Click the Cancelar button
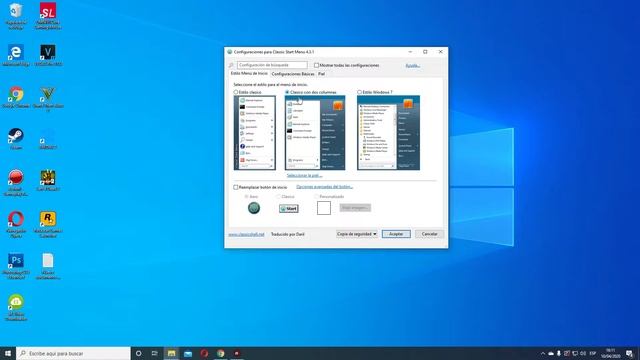This screenshot has height=360, width=640. pos(429,234)
